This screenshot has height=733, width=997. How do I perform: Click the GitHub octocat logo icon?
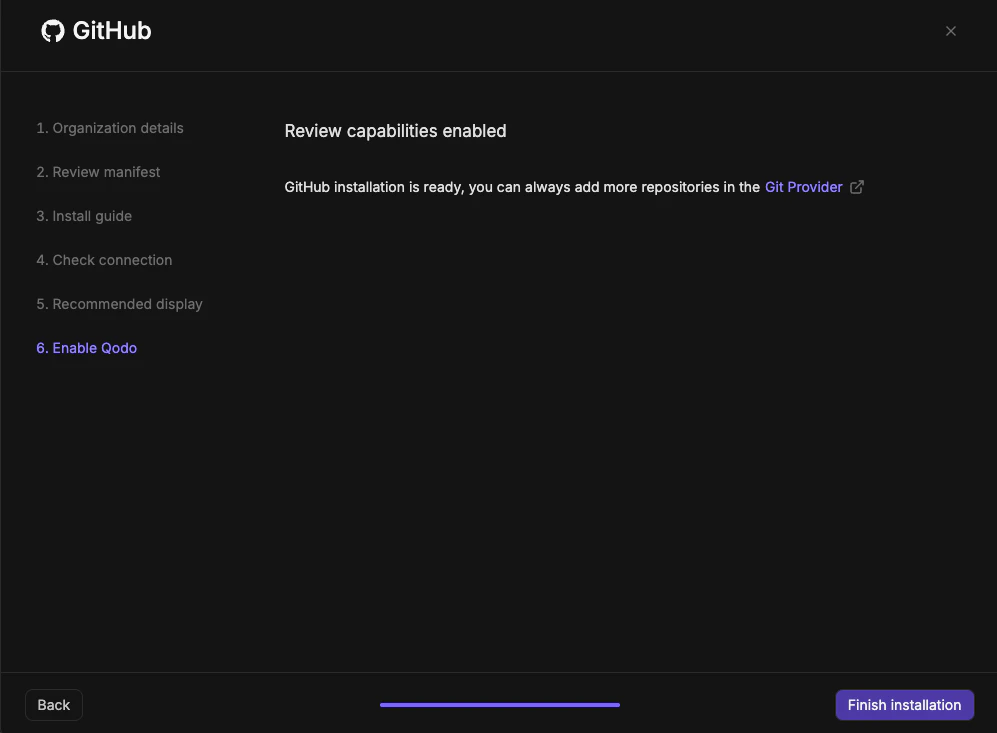tap(51, 30)
